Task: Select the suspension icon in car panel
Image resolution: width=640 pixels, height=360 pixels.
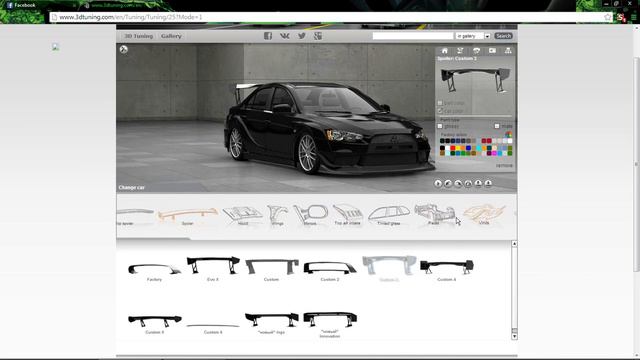Action: pyautogui.click(x=460, y=51)
